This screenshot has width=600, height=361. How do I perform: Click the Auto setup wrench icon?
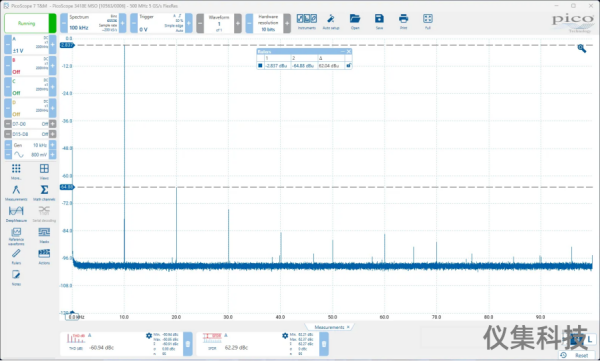point(331,21)
